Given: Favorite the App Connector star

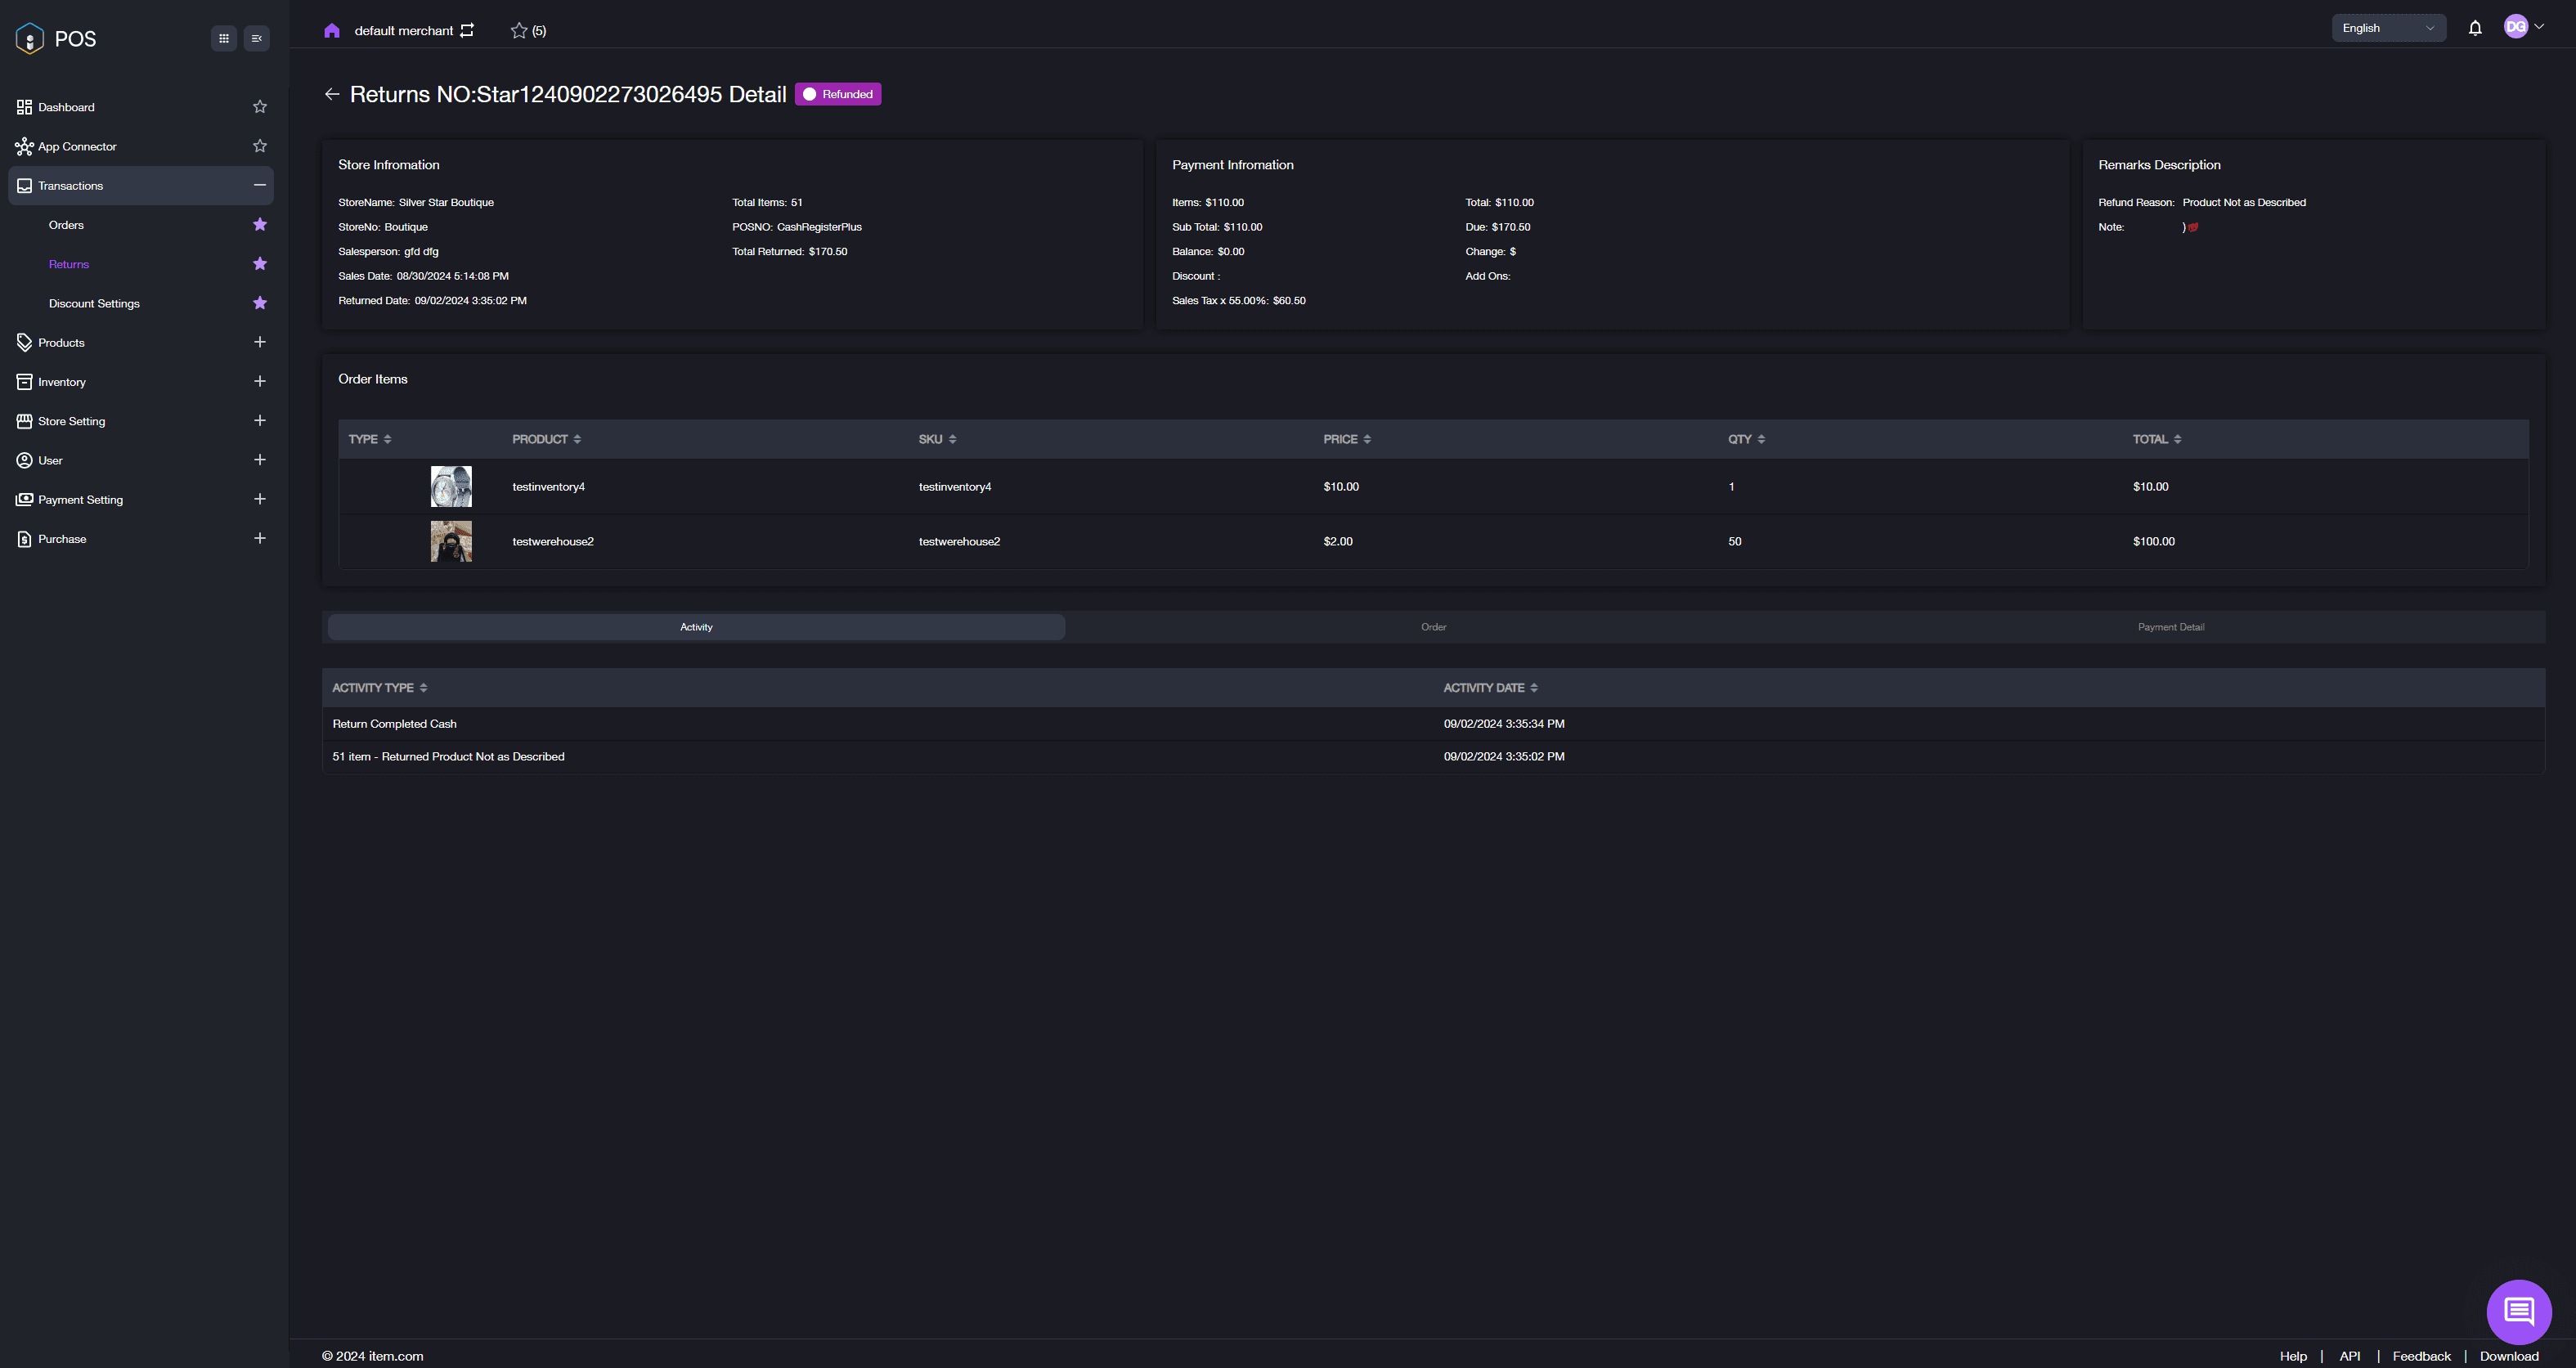Looking at the screenshot, I should [260, 146].
